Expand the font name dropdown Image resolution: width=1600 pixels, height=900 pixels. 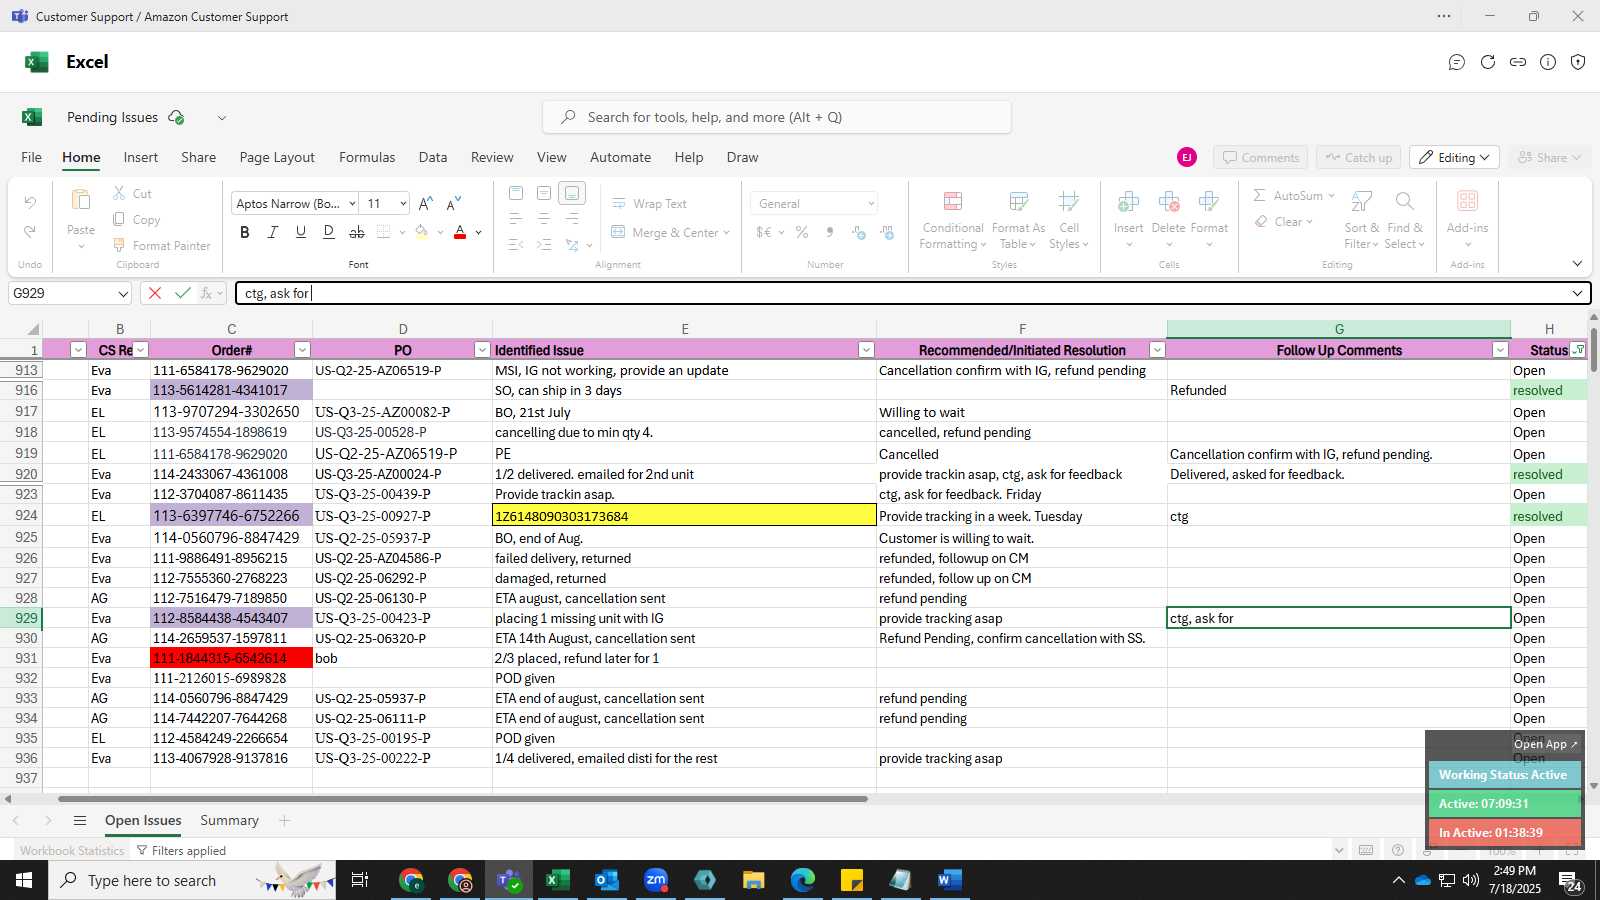[x=352, y=204]
